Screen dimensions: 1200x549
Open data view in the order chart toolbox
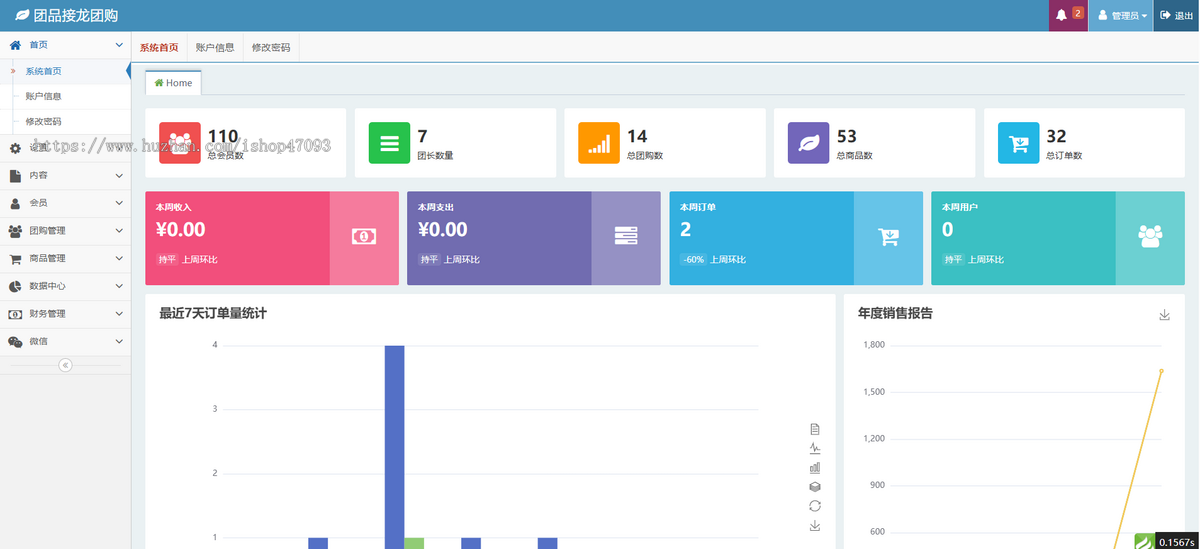pos(815,429)
